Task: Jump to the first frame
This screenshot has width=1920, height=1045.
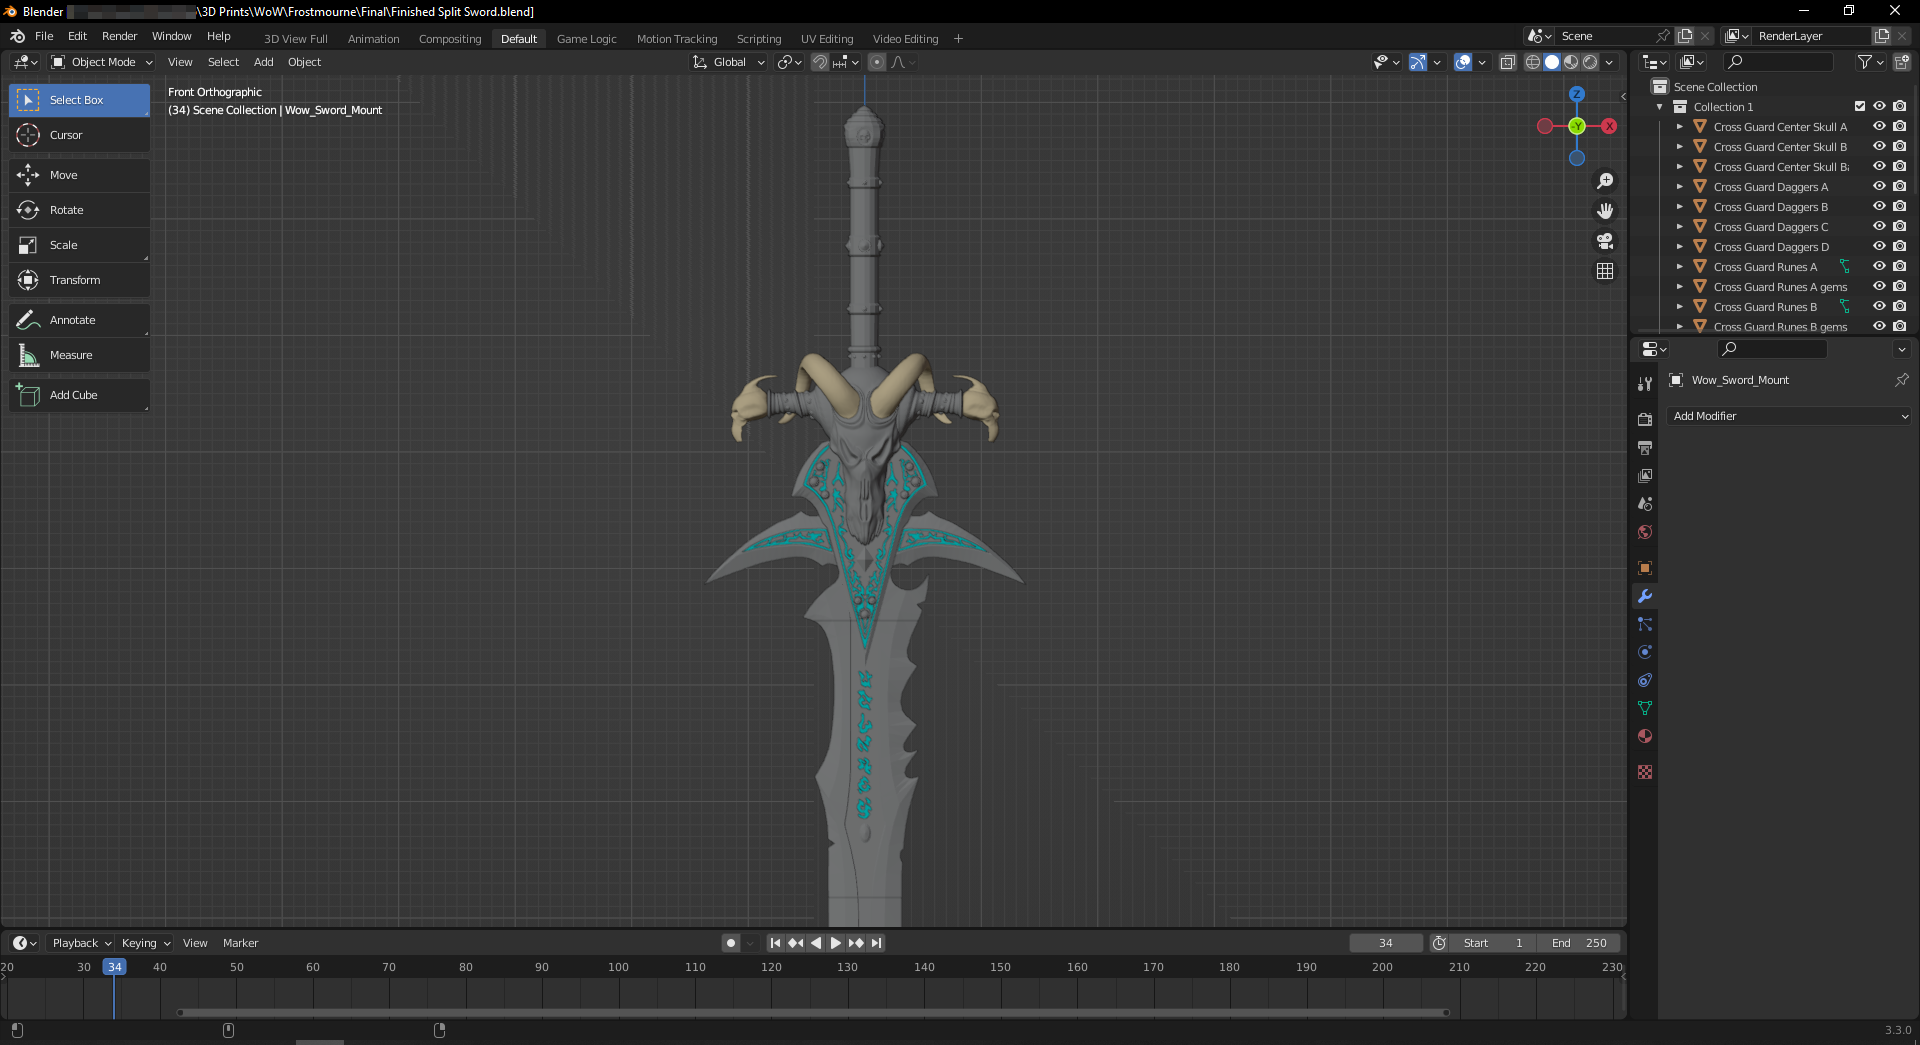Action: [775, 943]
